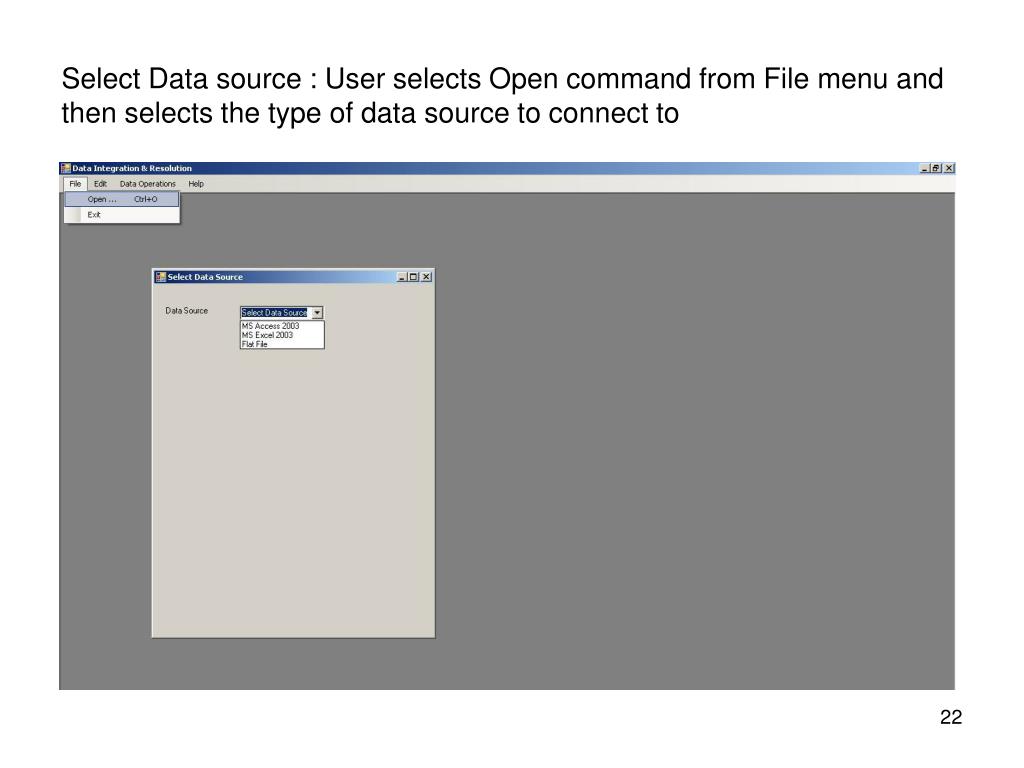Open the Help menu

196,184
